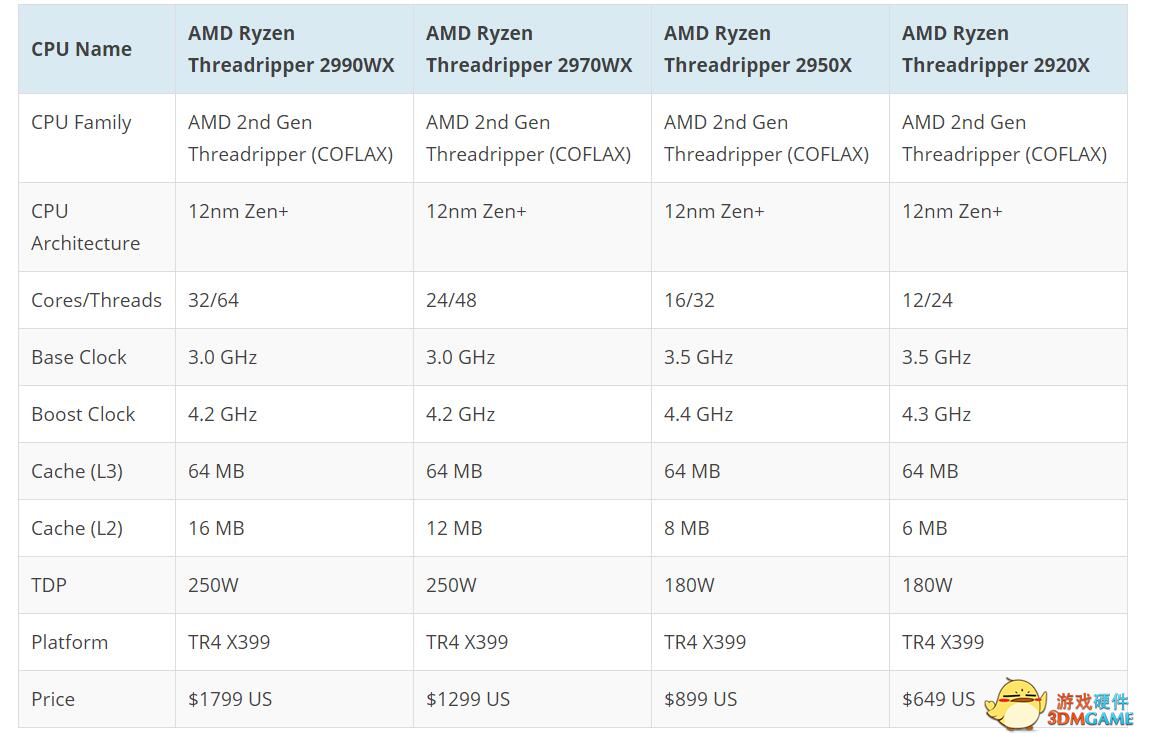This screenshot has height=739, width=1150.
Task: Click the 32/64 cores value
Action: click(213, 300)
